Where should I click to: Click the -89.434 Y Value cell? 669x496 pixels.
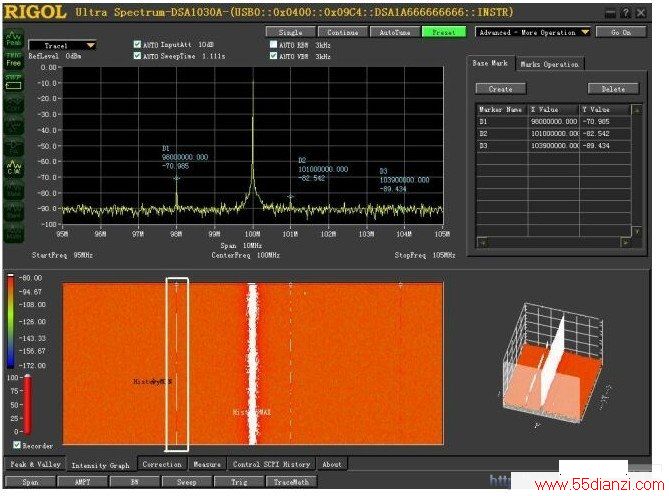click(x=605, y=145)
